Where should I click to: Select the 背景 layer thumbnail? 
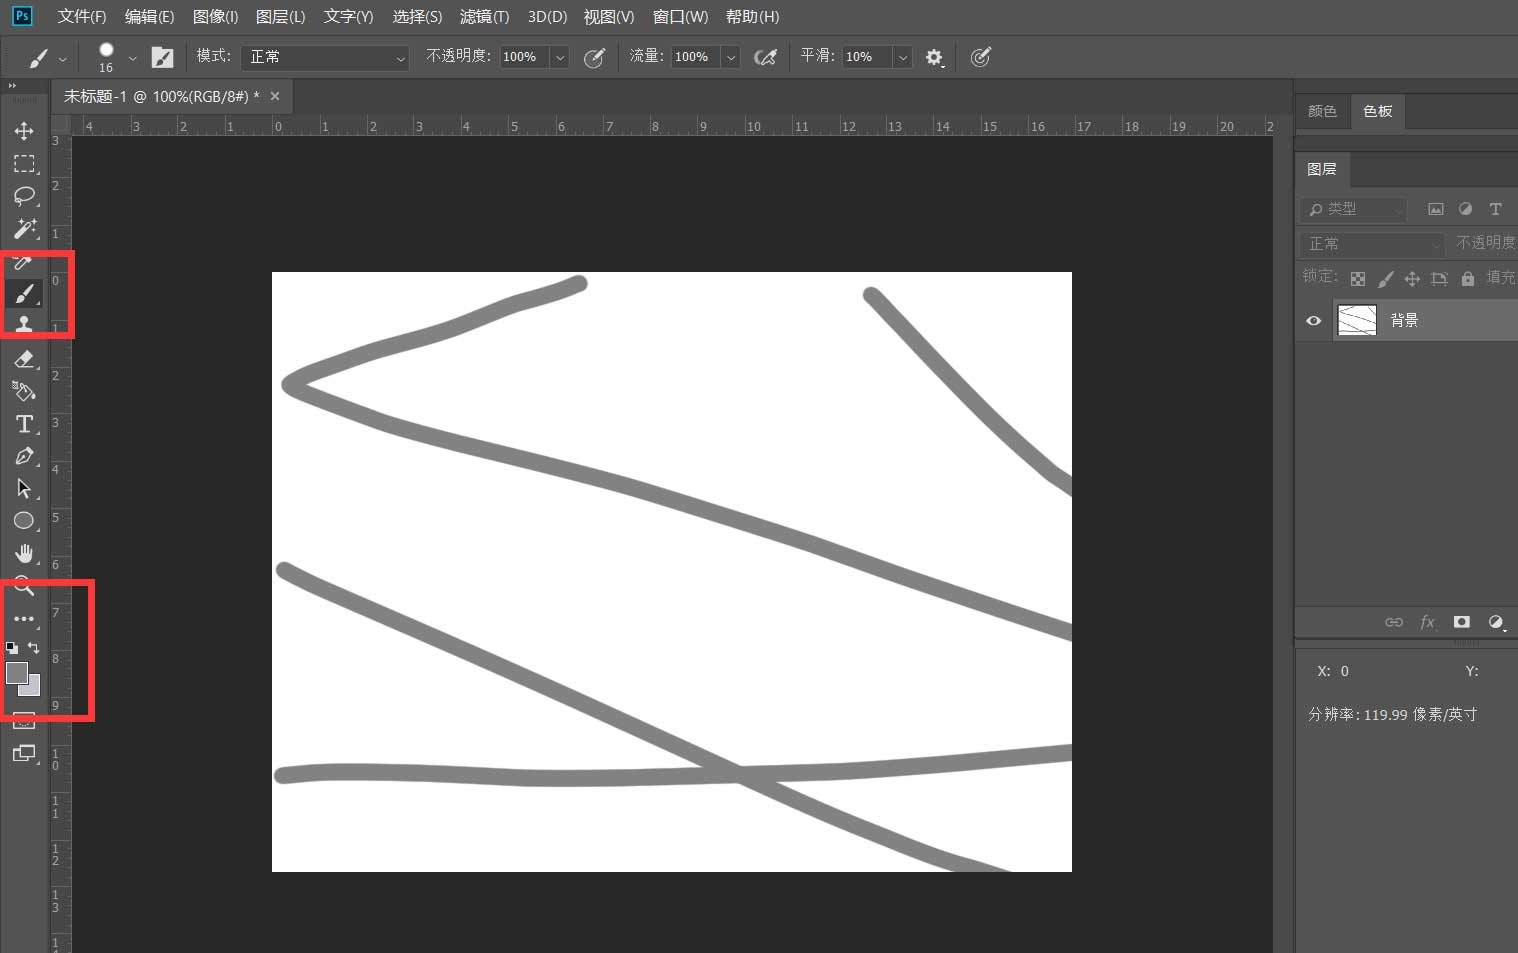(x=1357, y=320)
